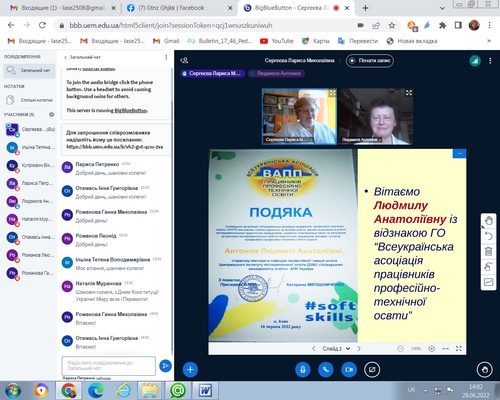Click the raise hand button at bottom right
Screen dimensions: 500x400
pyautogui.click(x=484, y=369)
